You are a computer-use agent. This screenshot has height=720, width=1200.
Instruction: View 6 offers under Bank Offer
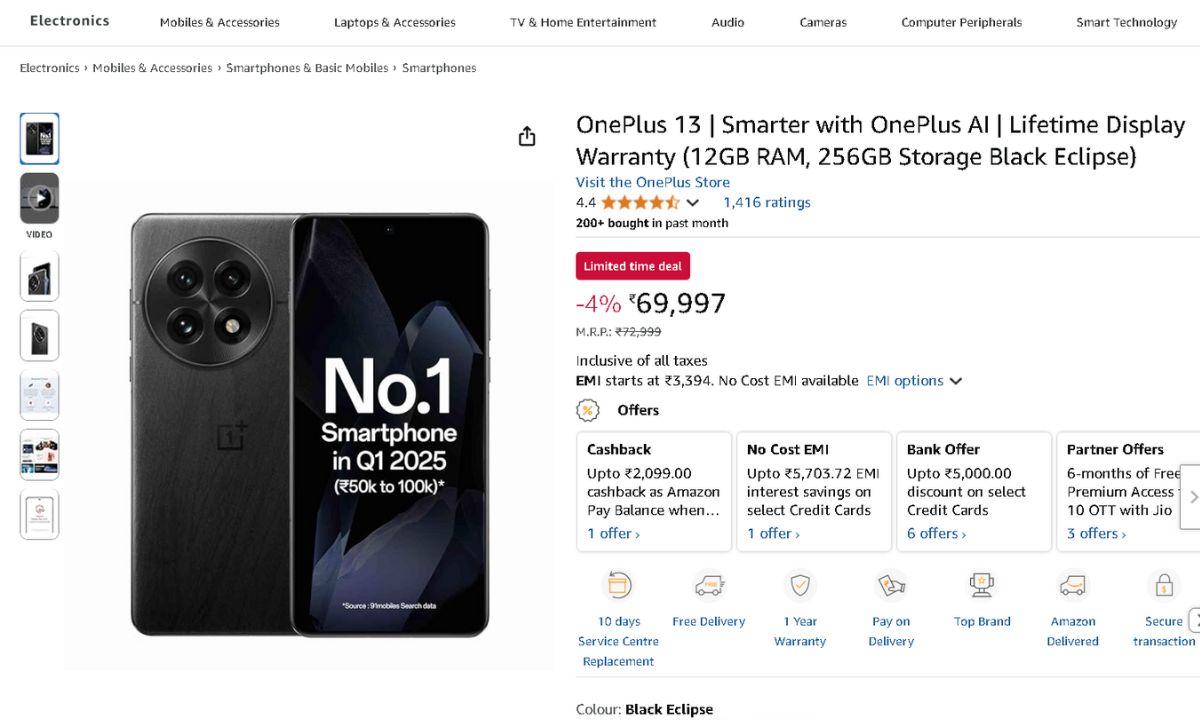pyautogui.click(x=936, y=534)
